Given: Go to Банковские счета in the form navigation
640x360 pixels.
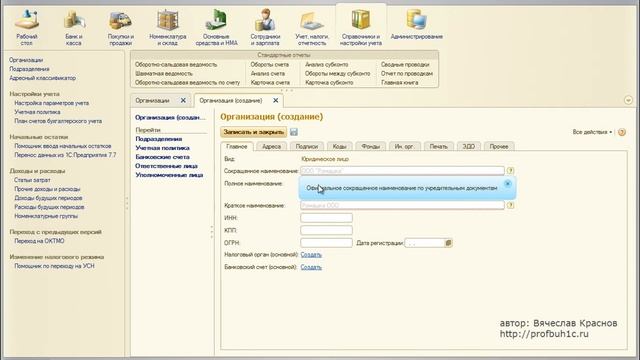Looking at the screenshot, I should tap(162, 157).
